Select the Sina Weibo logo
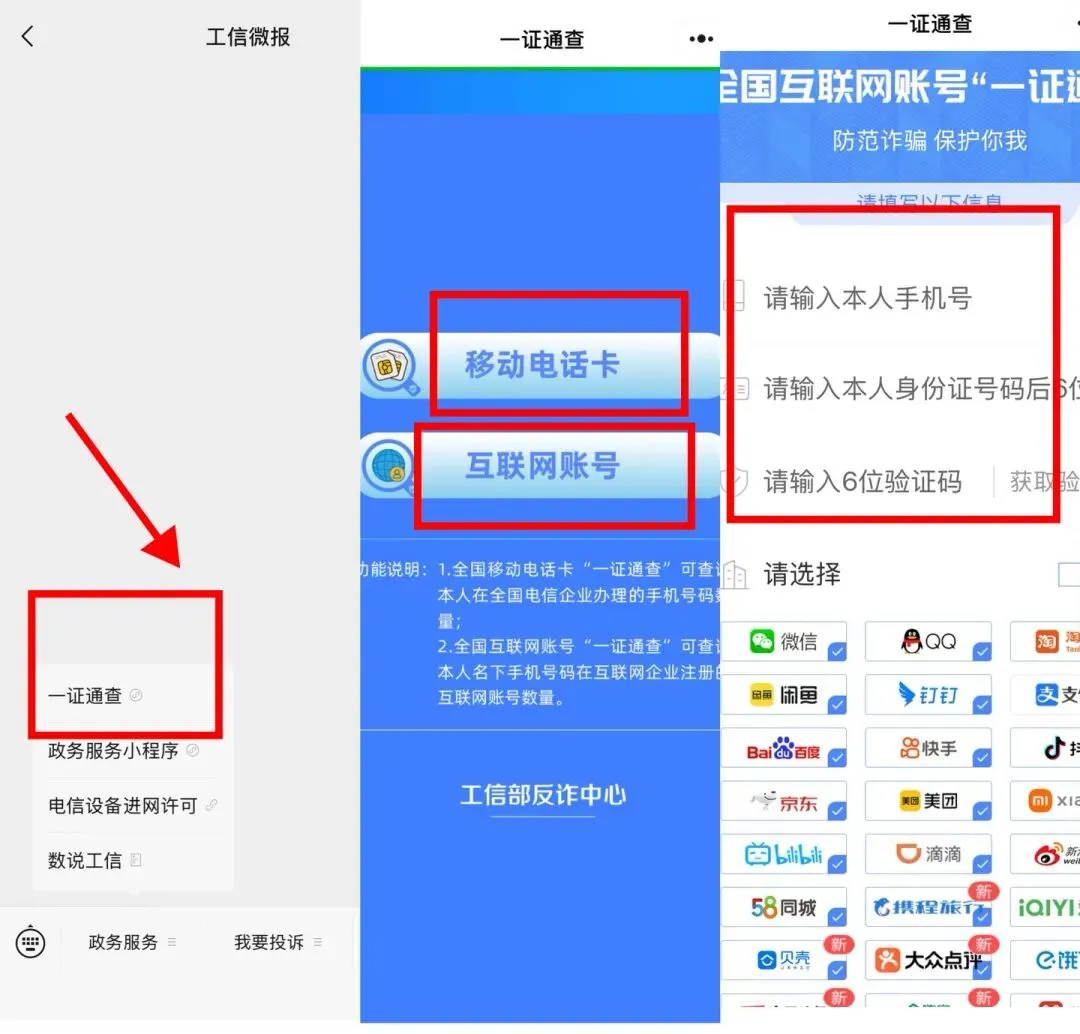Image resolution: width=1080 pixels, height=1034 pixels. [1048, 855]
